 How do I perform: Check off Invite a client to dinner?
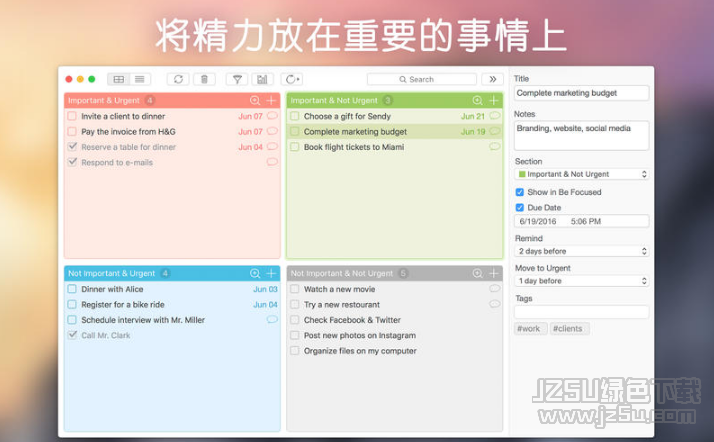click(x=72, y=116)
